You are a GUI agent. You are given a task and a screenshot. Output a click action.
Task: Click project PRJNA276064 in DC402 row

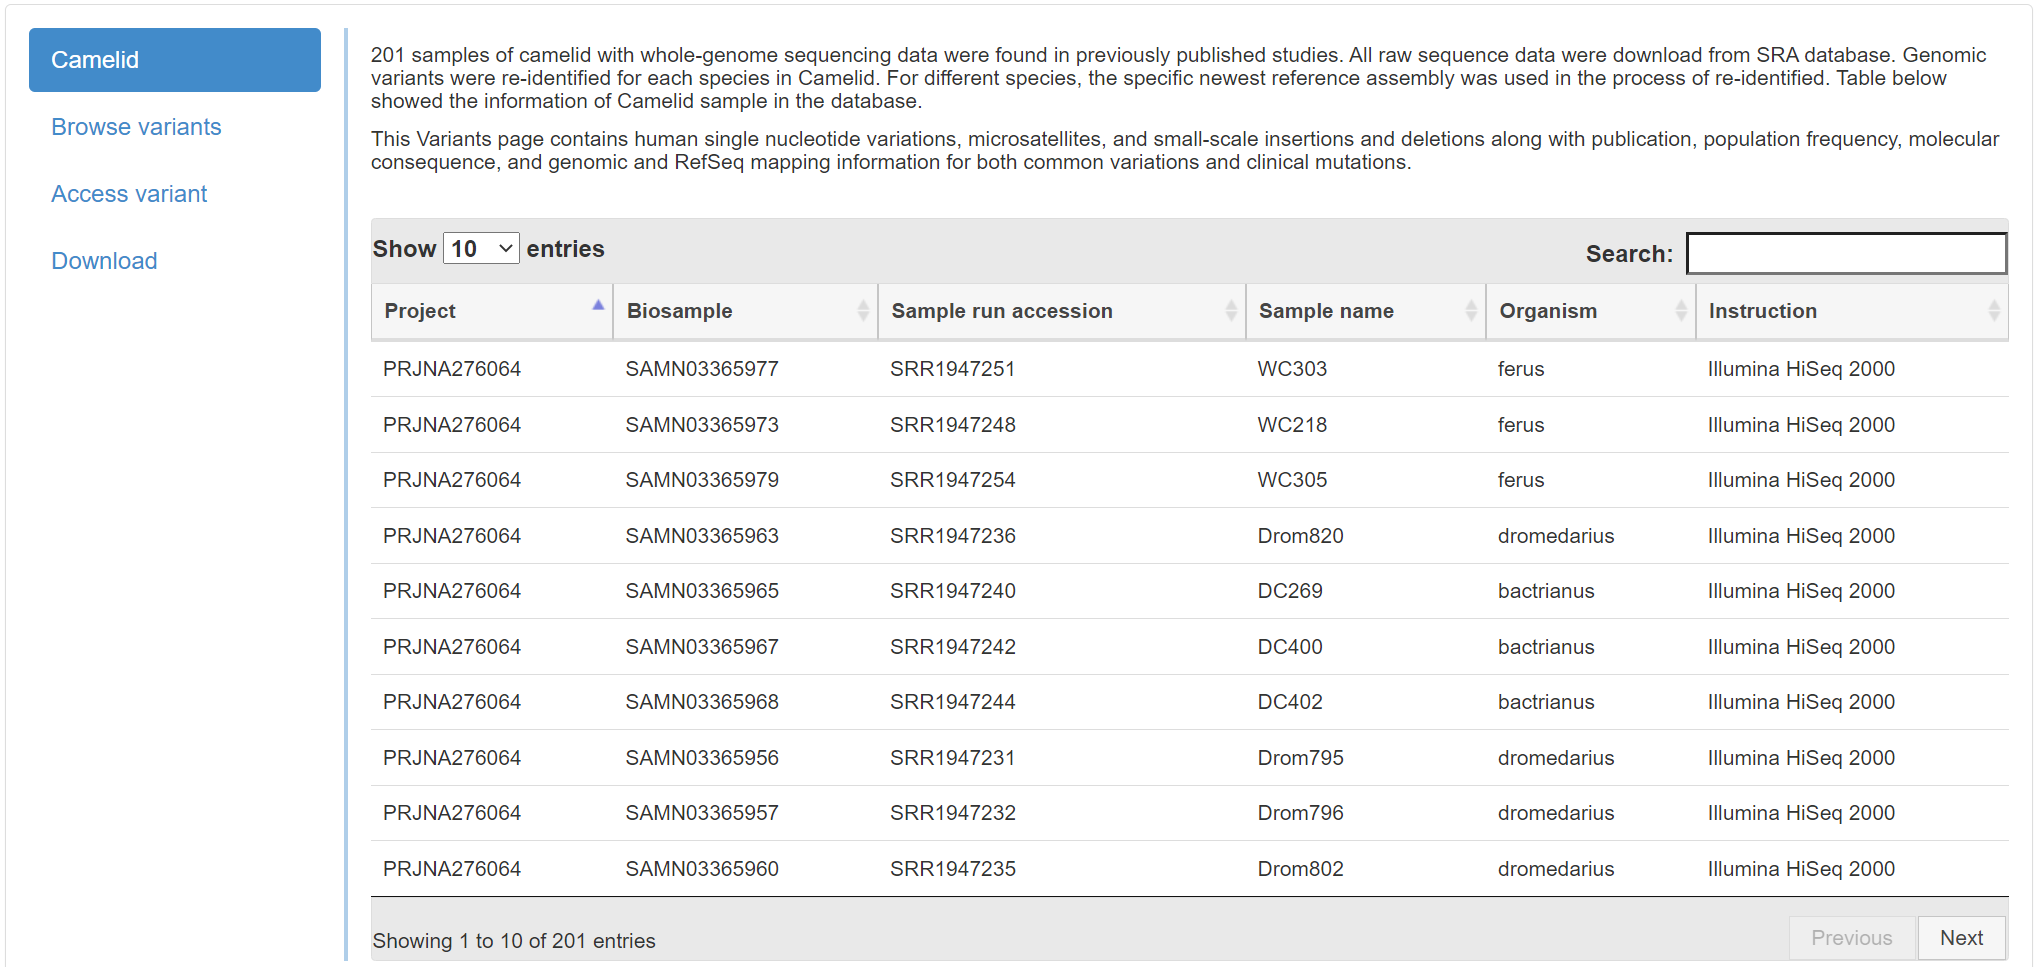(452, 702)
